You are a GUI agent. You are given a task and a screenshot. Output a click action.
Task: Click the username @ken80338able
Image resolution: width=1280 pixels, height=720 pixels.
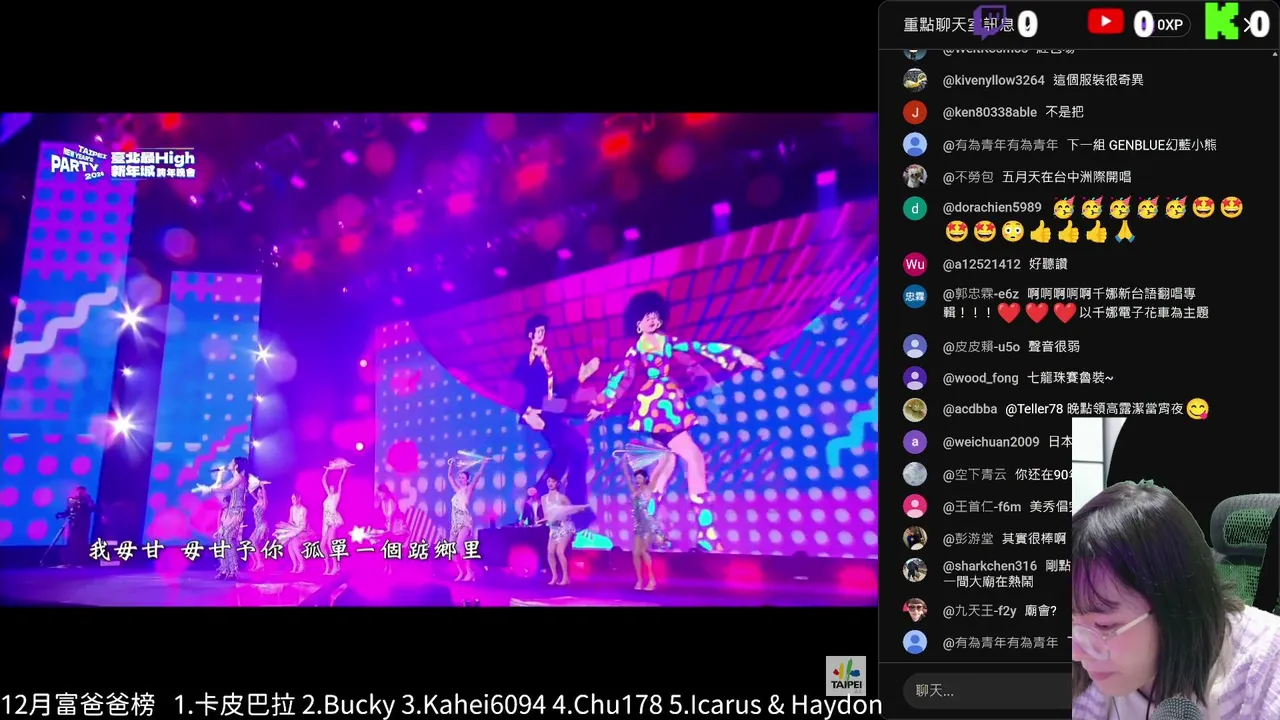click(x=989, y=112)
